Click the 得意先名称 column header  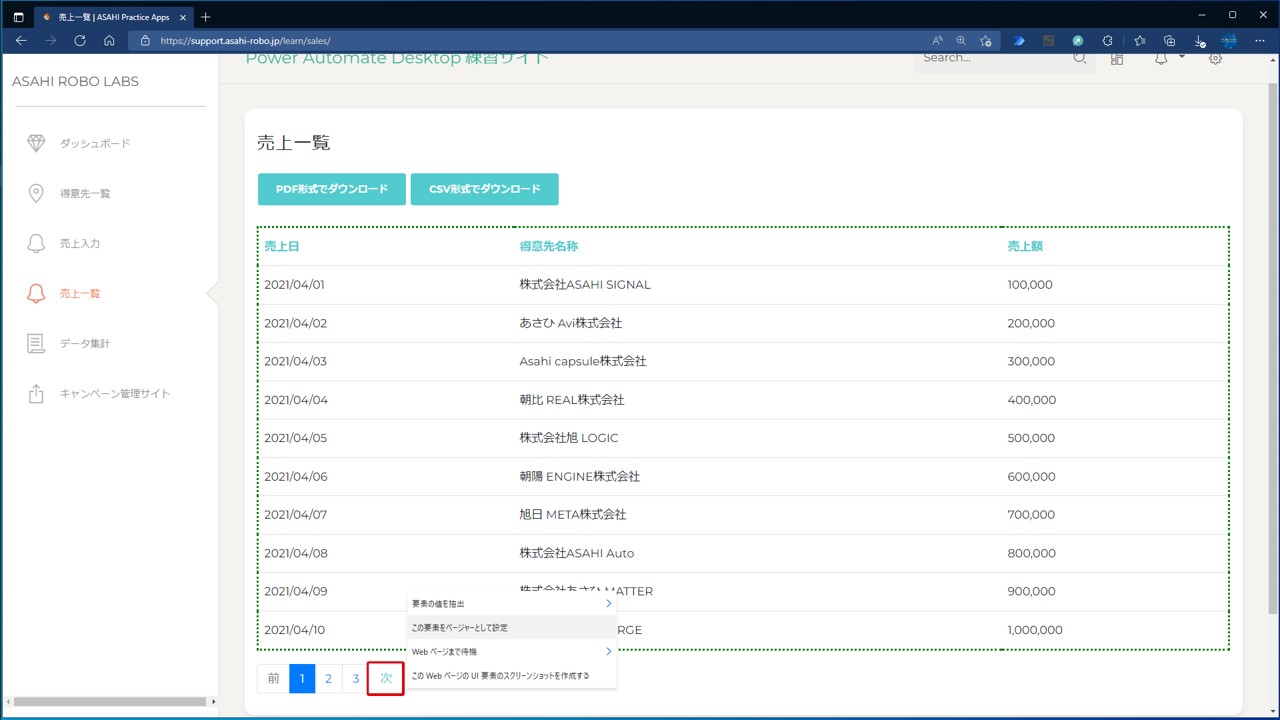tap(549, 246)
